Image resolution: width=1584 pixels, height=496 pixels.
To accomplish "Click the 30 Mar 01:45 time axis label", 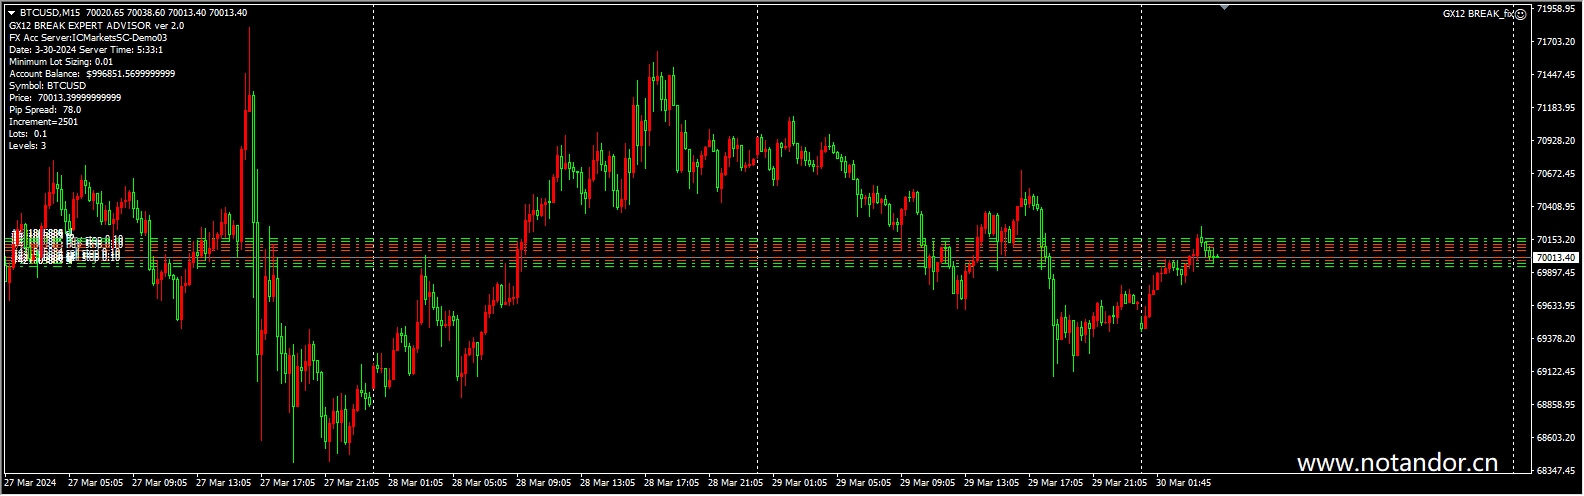I will point(1184,483).
